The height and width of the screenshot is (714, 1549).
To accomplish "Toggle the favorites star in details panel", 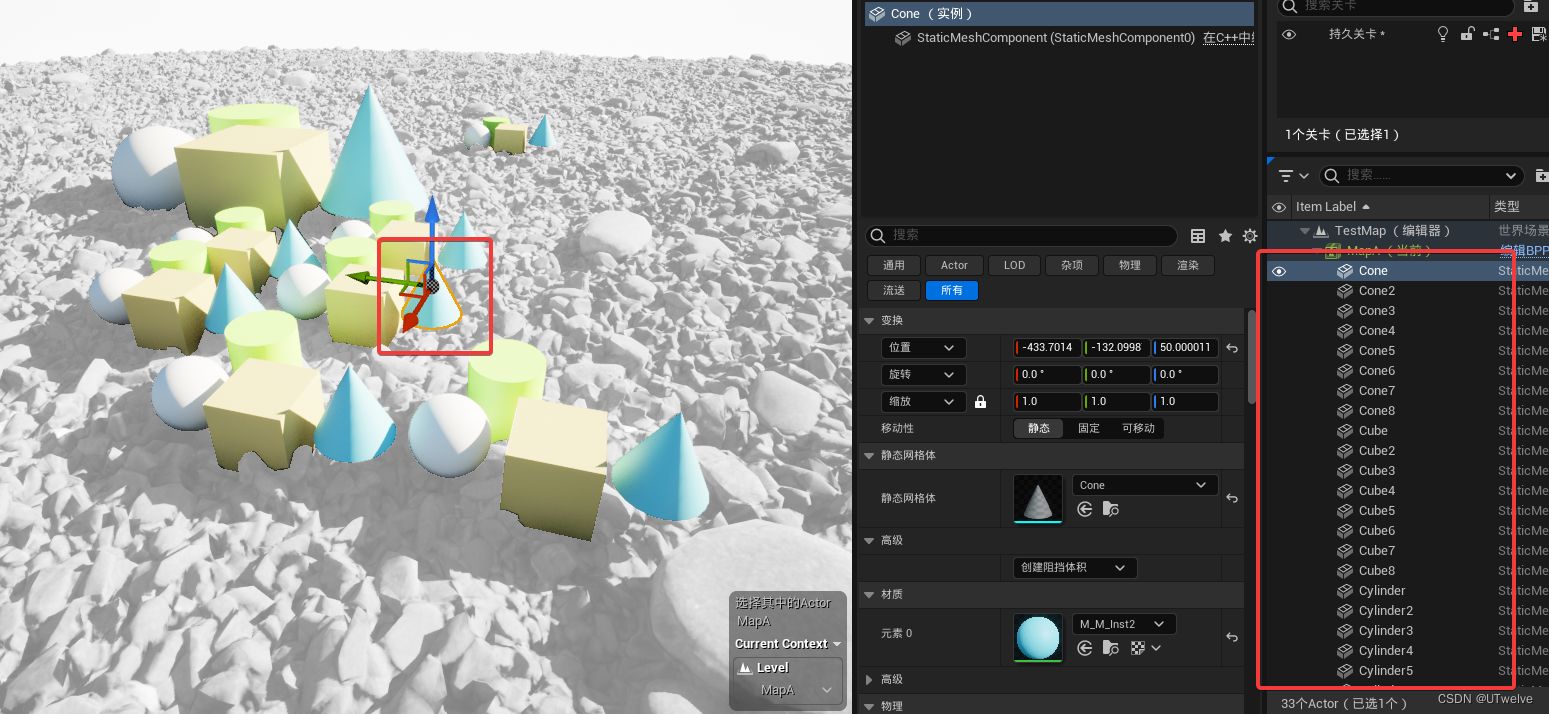I will 1225,236.
